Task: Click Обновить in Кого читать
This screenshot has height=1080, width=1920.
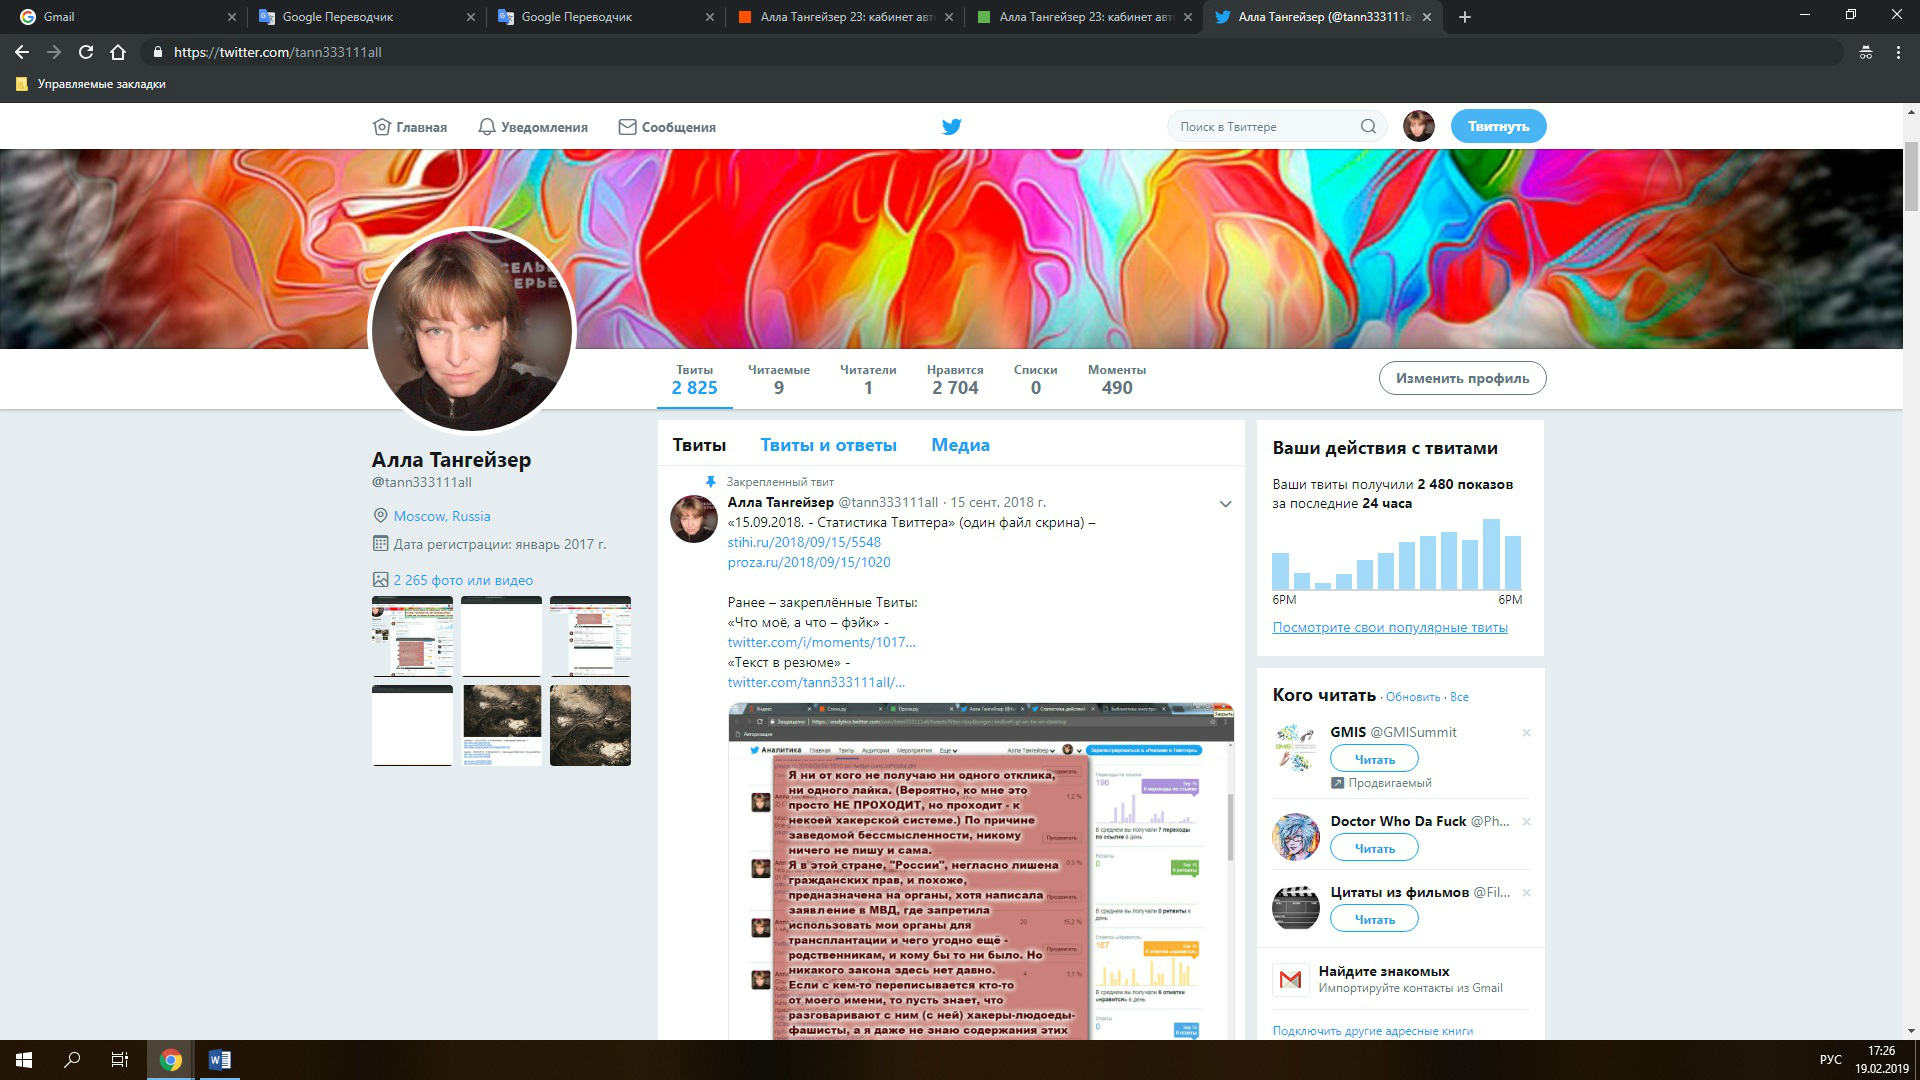Action: [x=1413, y=697]
